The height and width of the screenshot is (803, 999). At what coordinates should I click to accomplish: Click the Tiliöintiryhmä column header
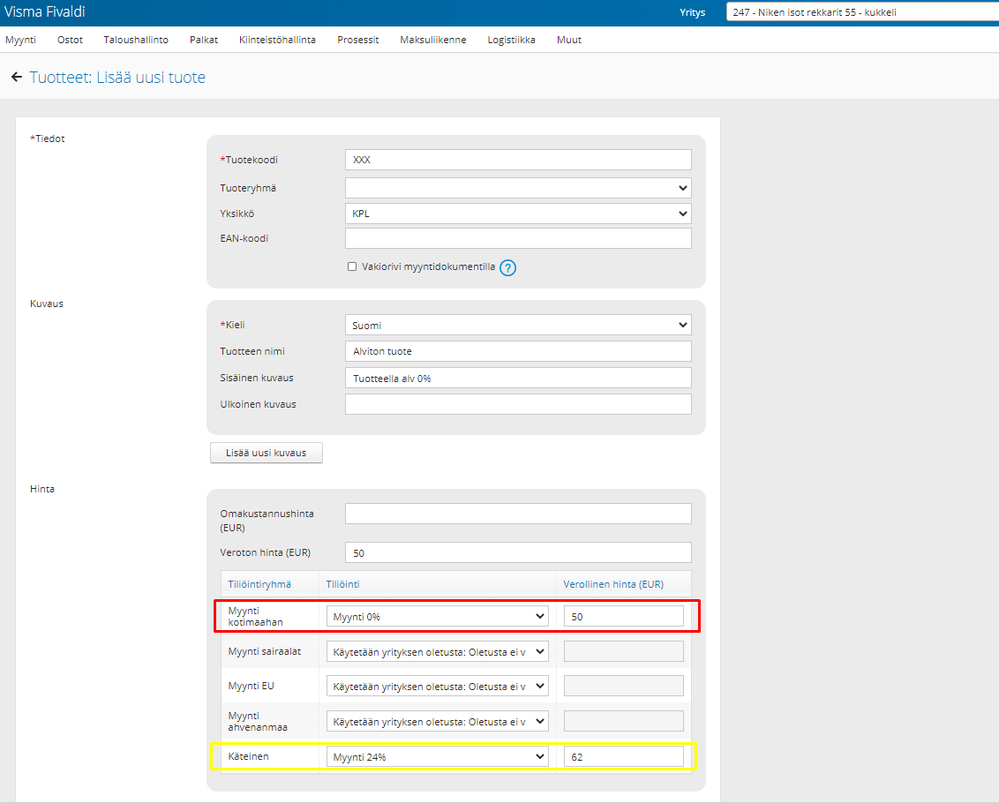(259, 584)
